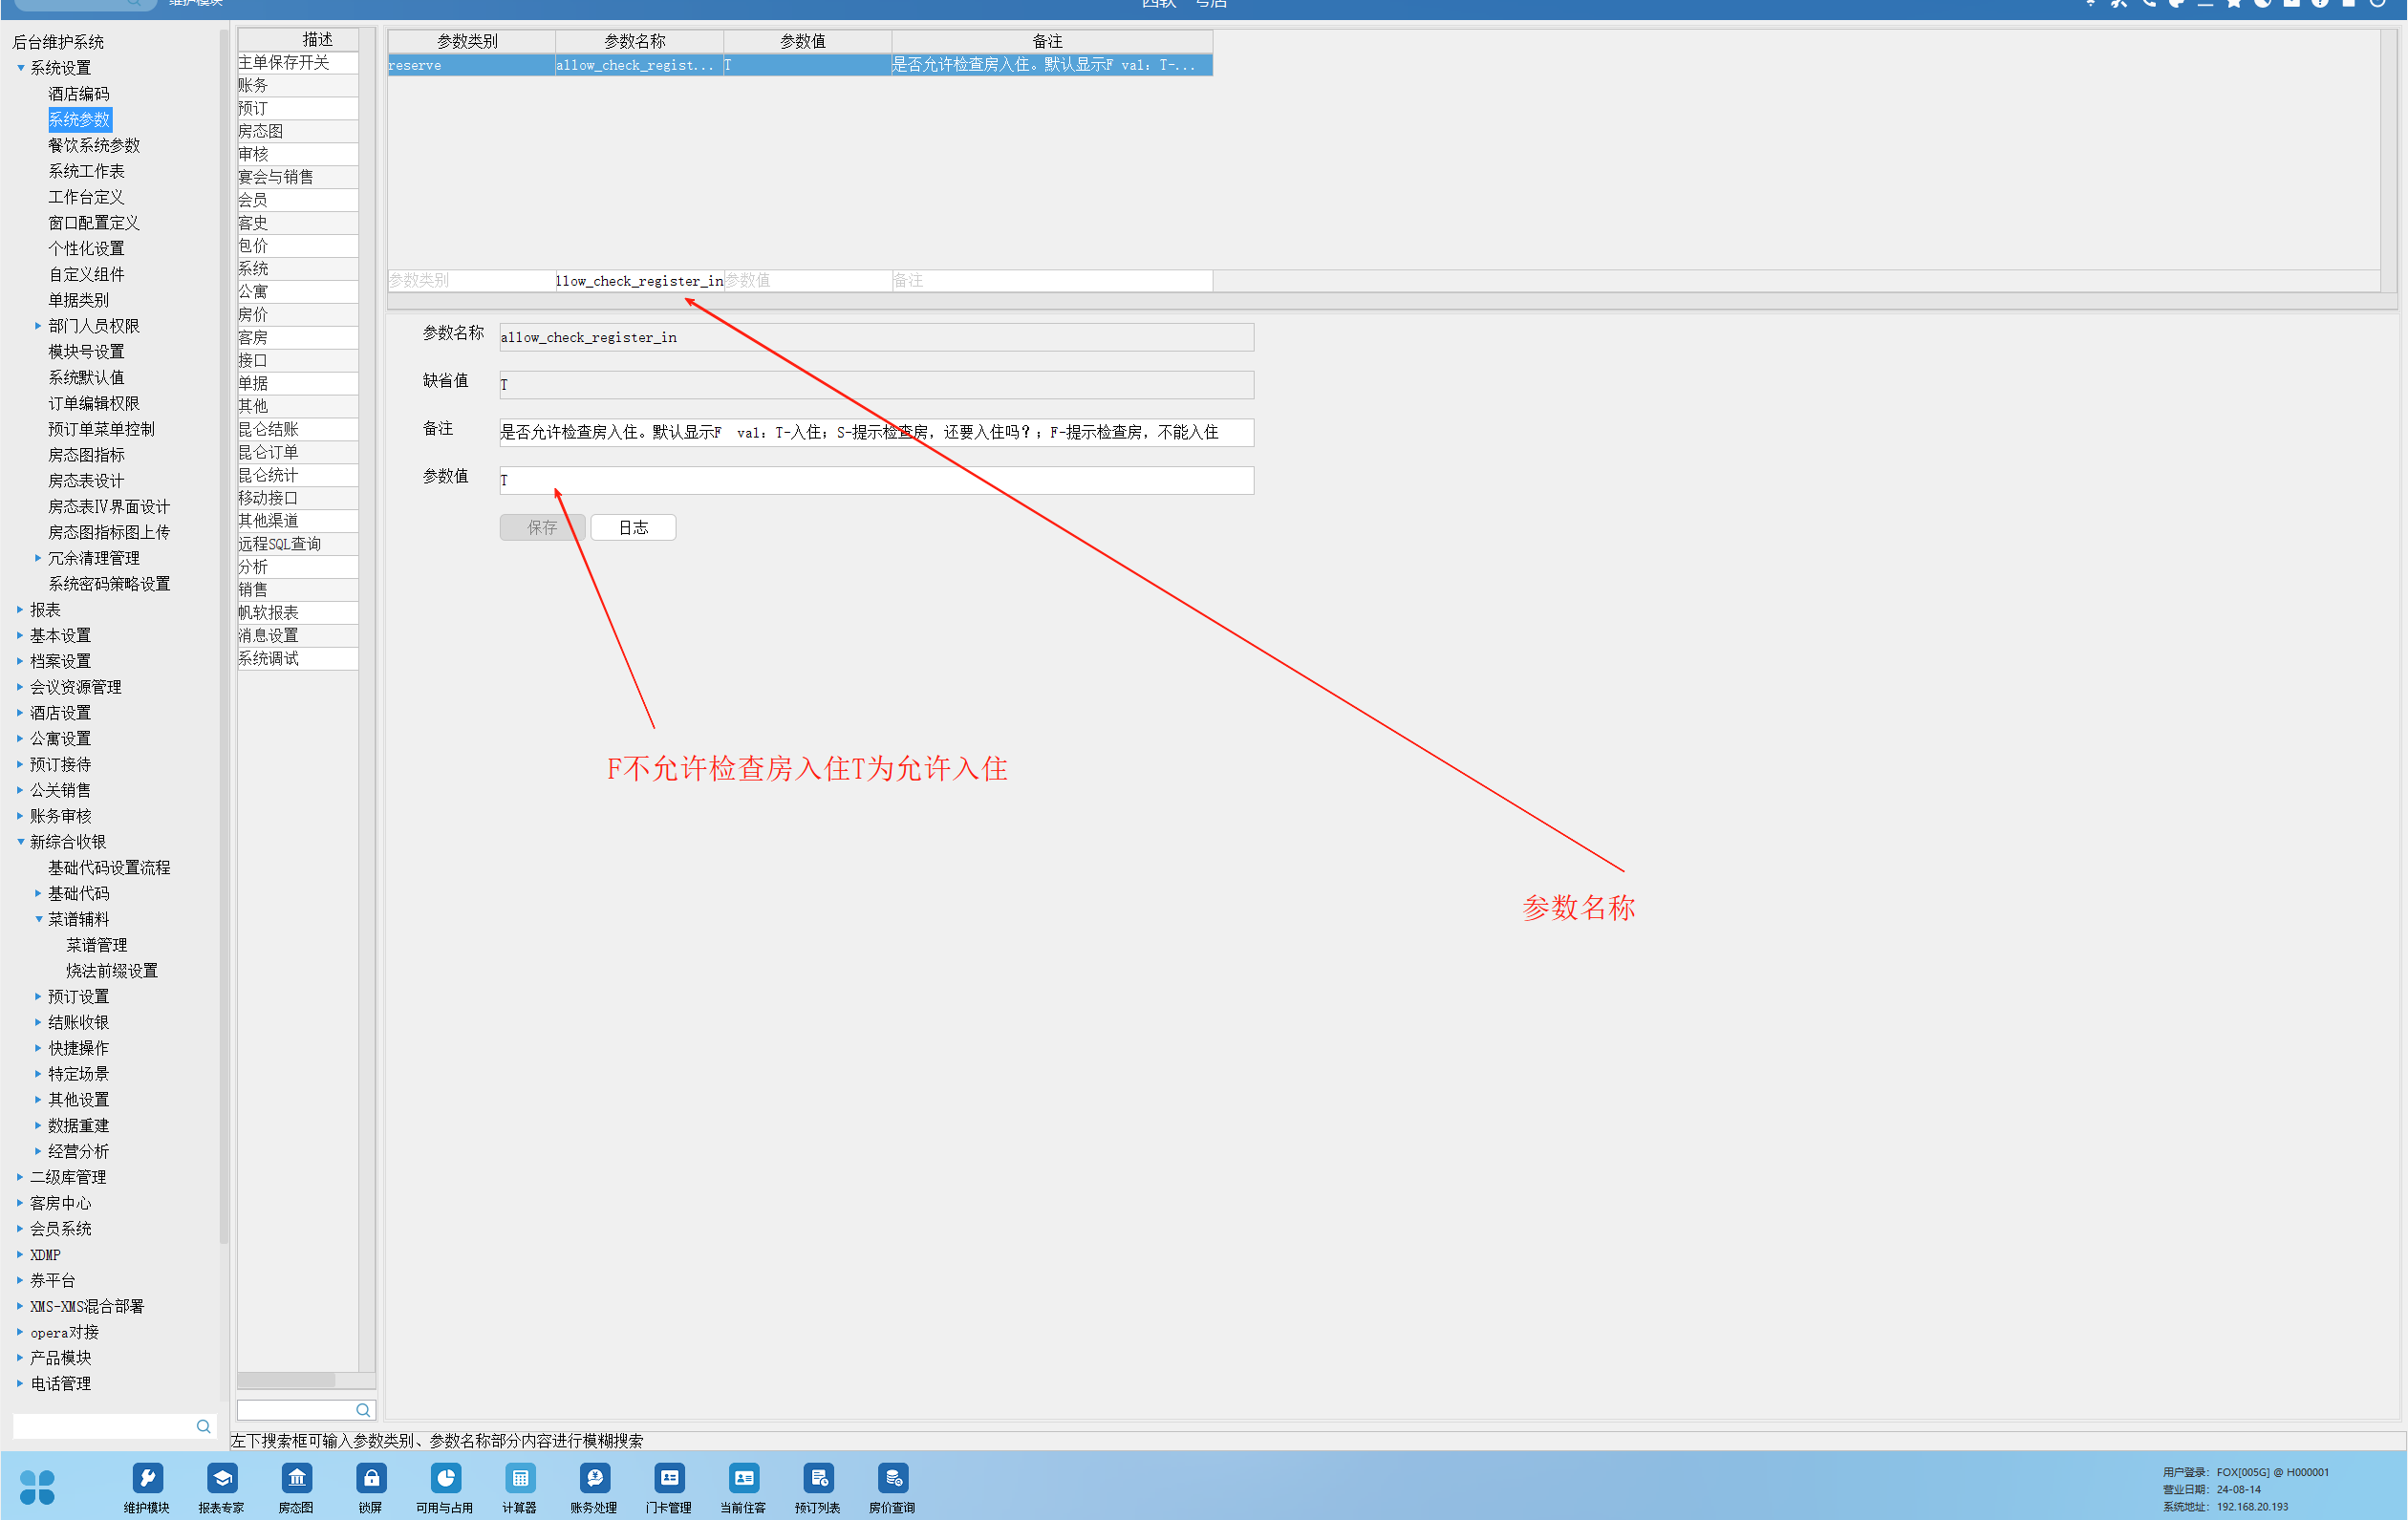Viewport: 2408px width, 1520px height.
Task: Click search icon in parameter category search box
Action: pyautogui.click(x=363, y=1410)
